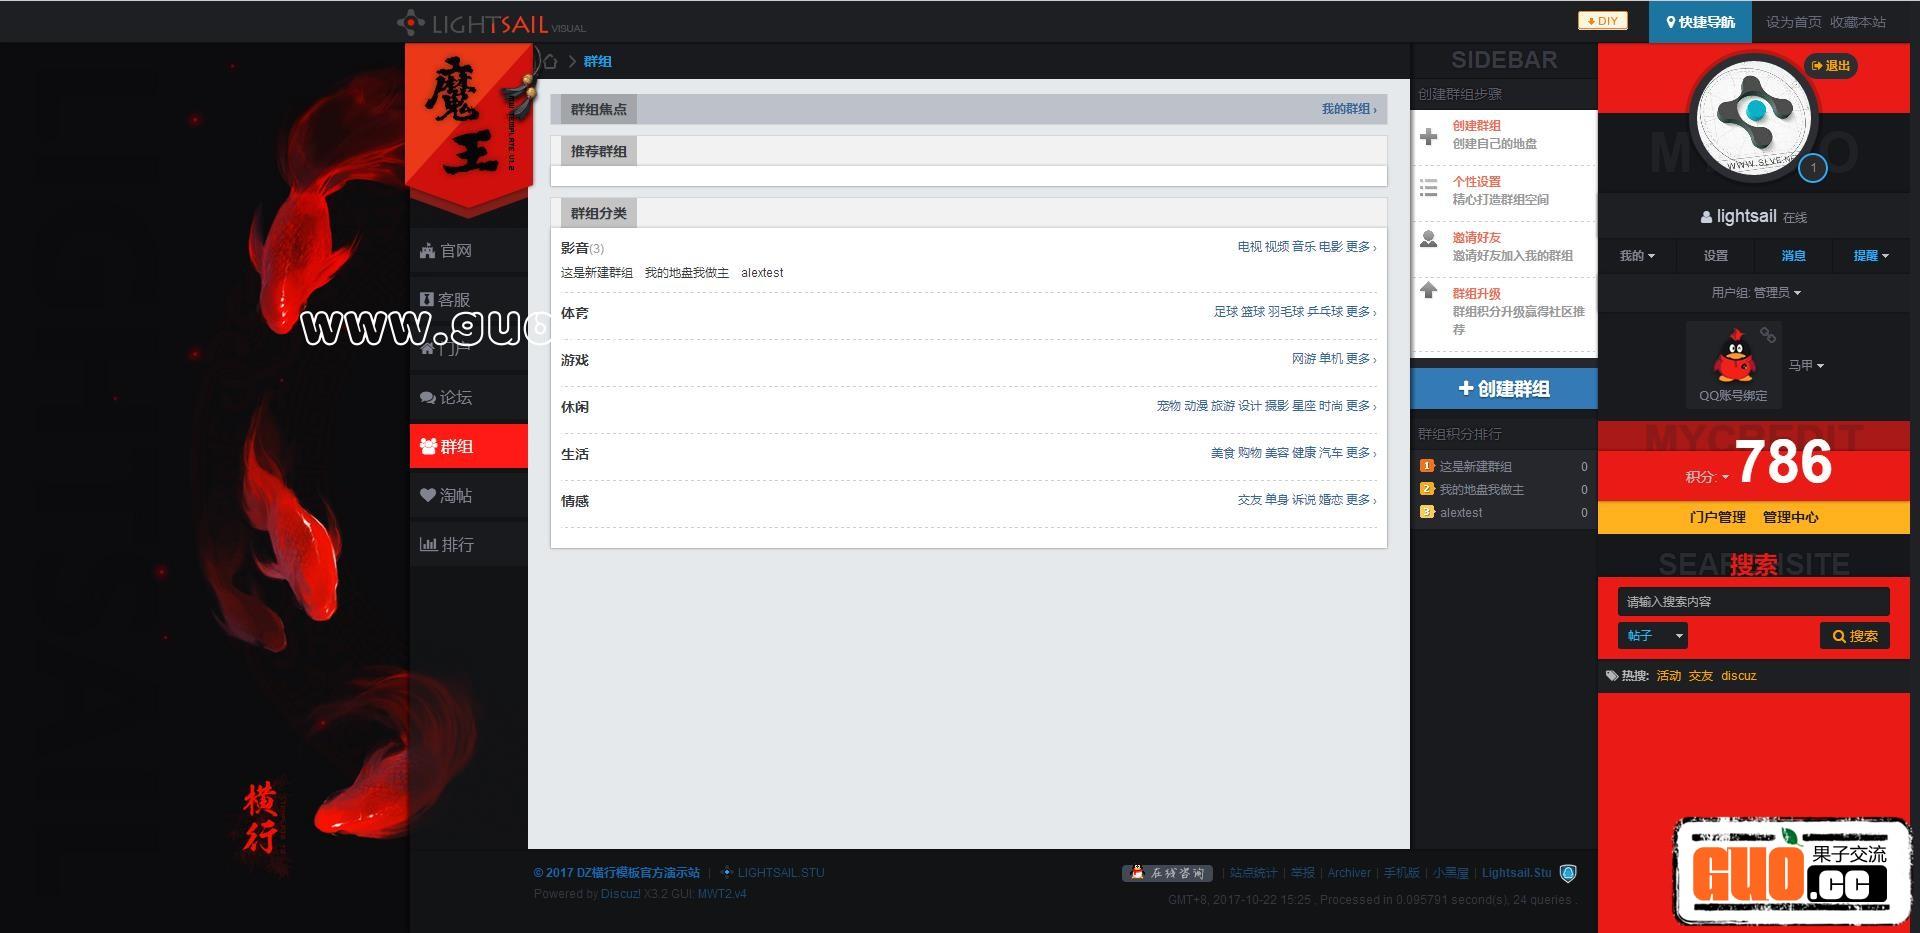The height and width of the screenshot is (933, 1920).
Task: Click the shield icon in footer
Action: [1568, 873]
